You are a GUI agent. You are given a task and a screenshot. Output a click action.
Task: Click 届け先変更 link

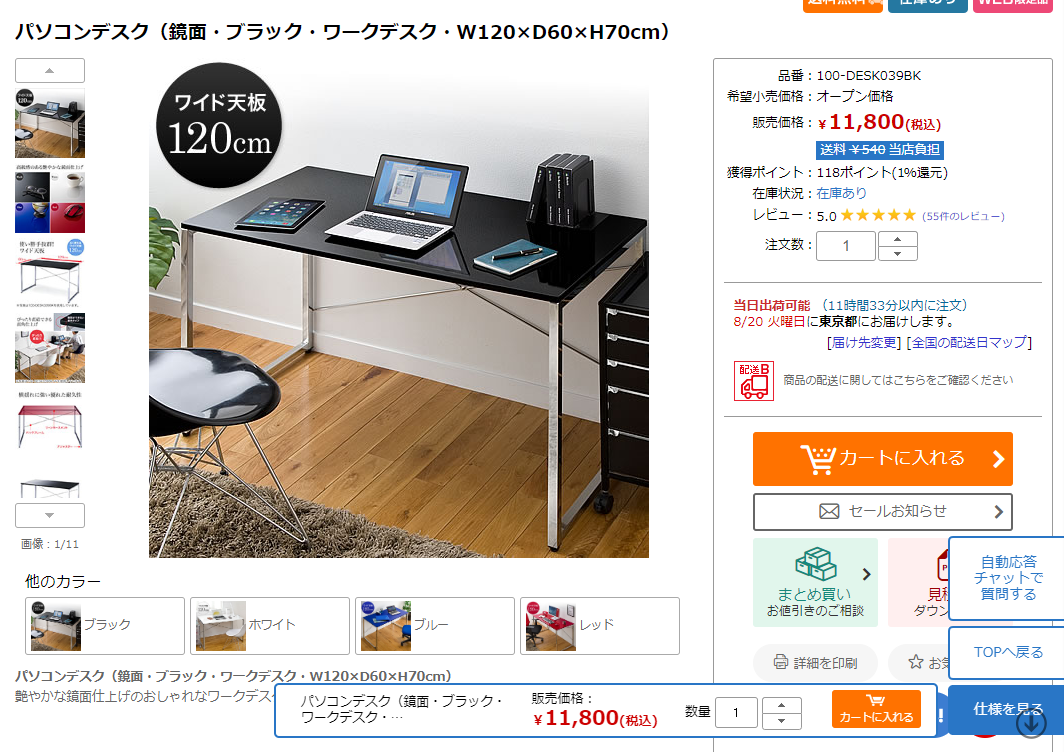tap(864, 343)
